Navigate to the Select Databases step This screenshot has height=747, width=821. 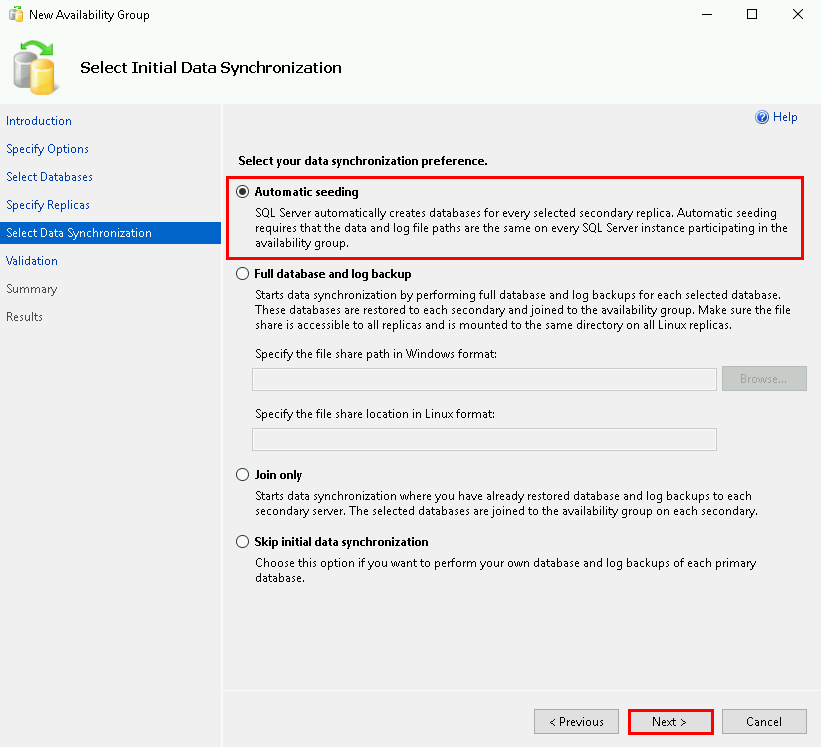point(49,177)
